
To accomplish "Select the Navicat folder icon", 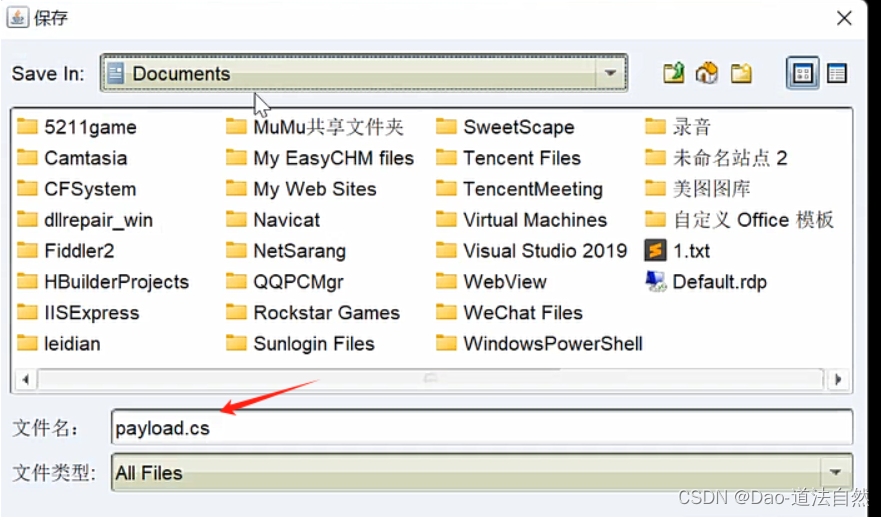I will point(236,219).
